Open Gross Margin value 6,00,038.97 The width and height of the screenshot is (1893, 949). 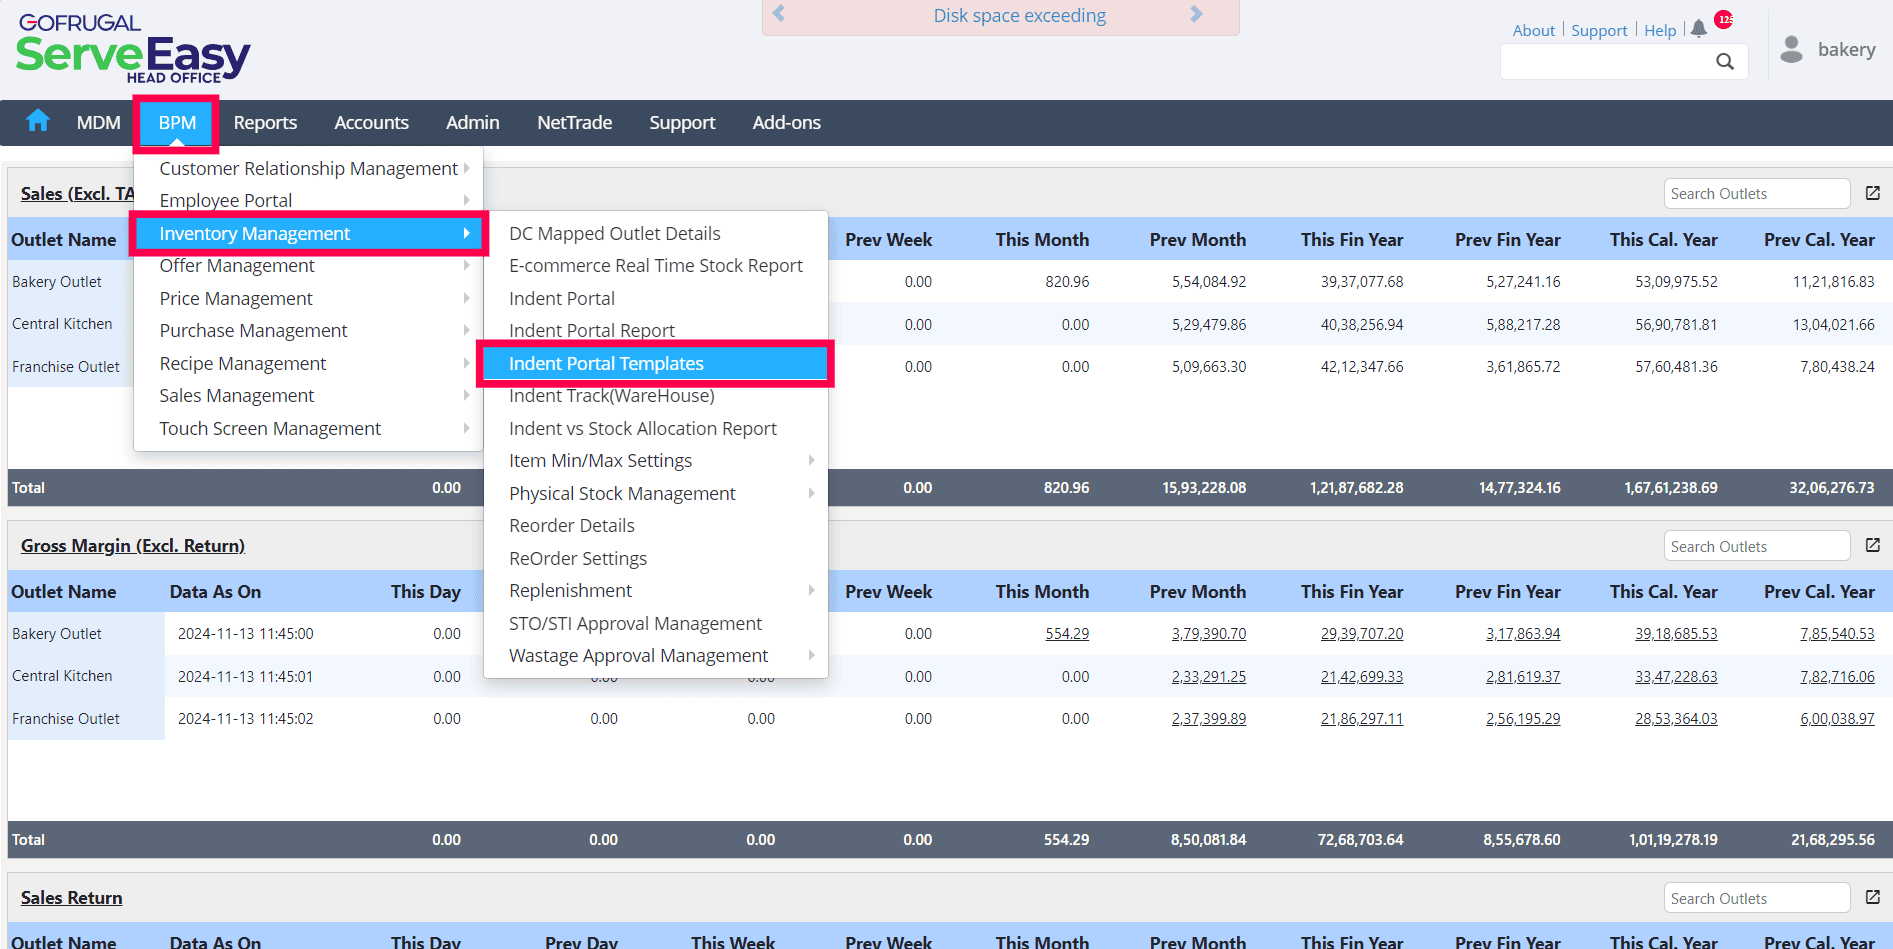click(x=1837, y=718)
